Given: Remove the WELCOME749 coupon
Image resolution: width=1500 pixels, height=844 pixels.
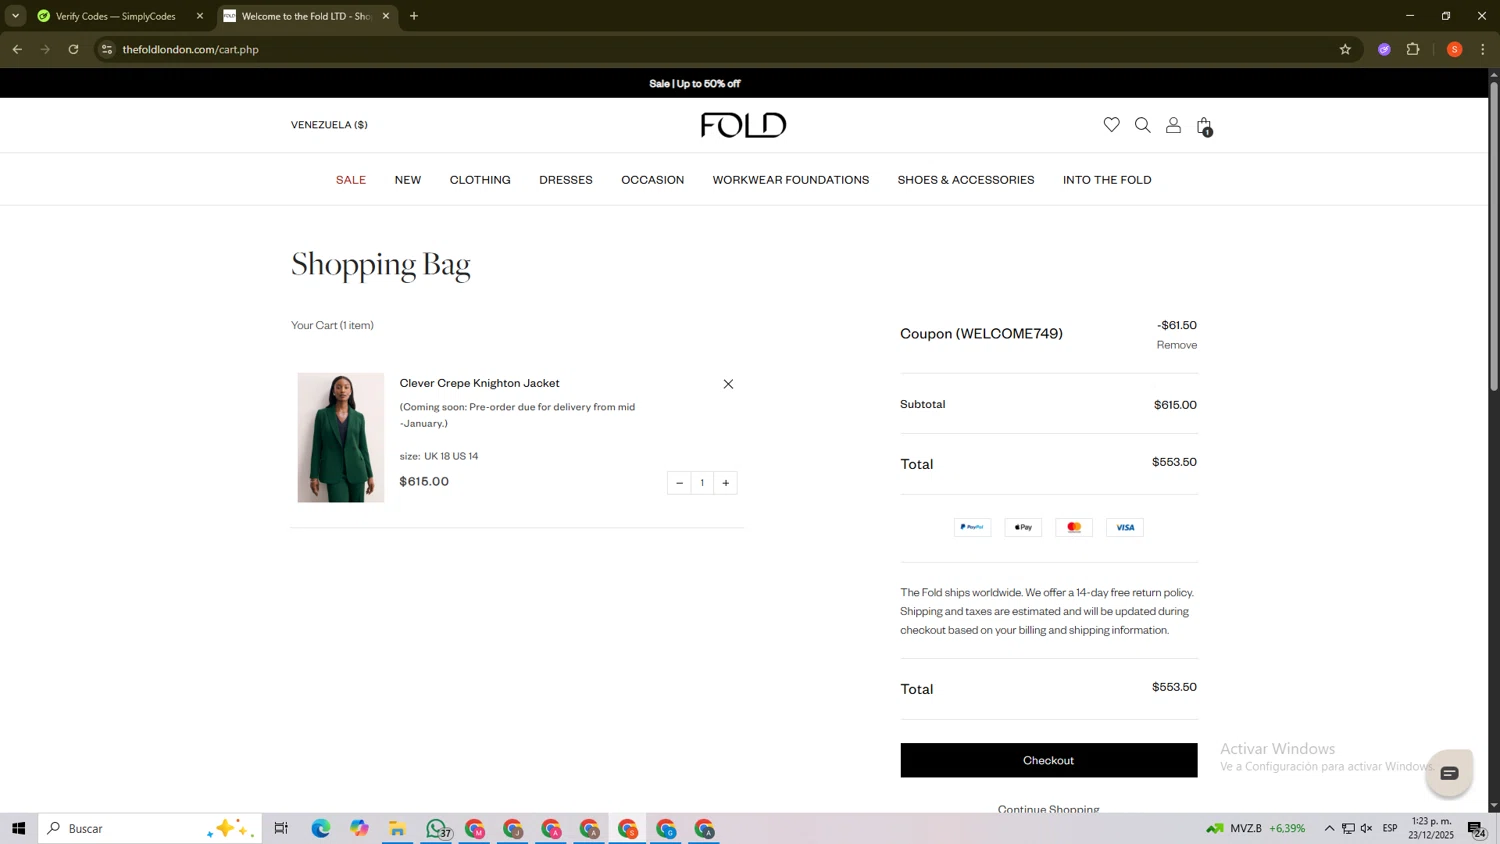Looking at the screenshot, I should (1176, 345).
